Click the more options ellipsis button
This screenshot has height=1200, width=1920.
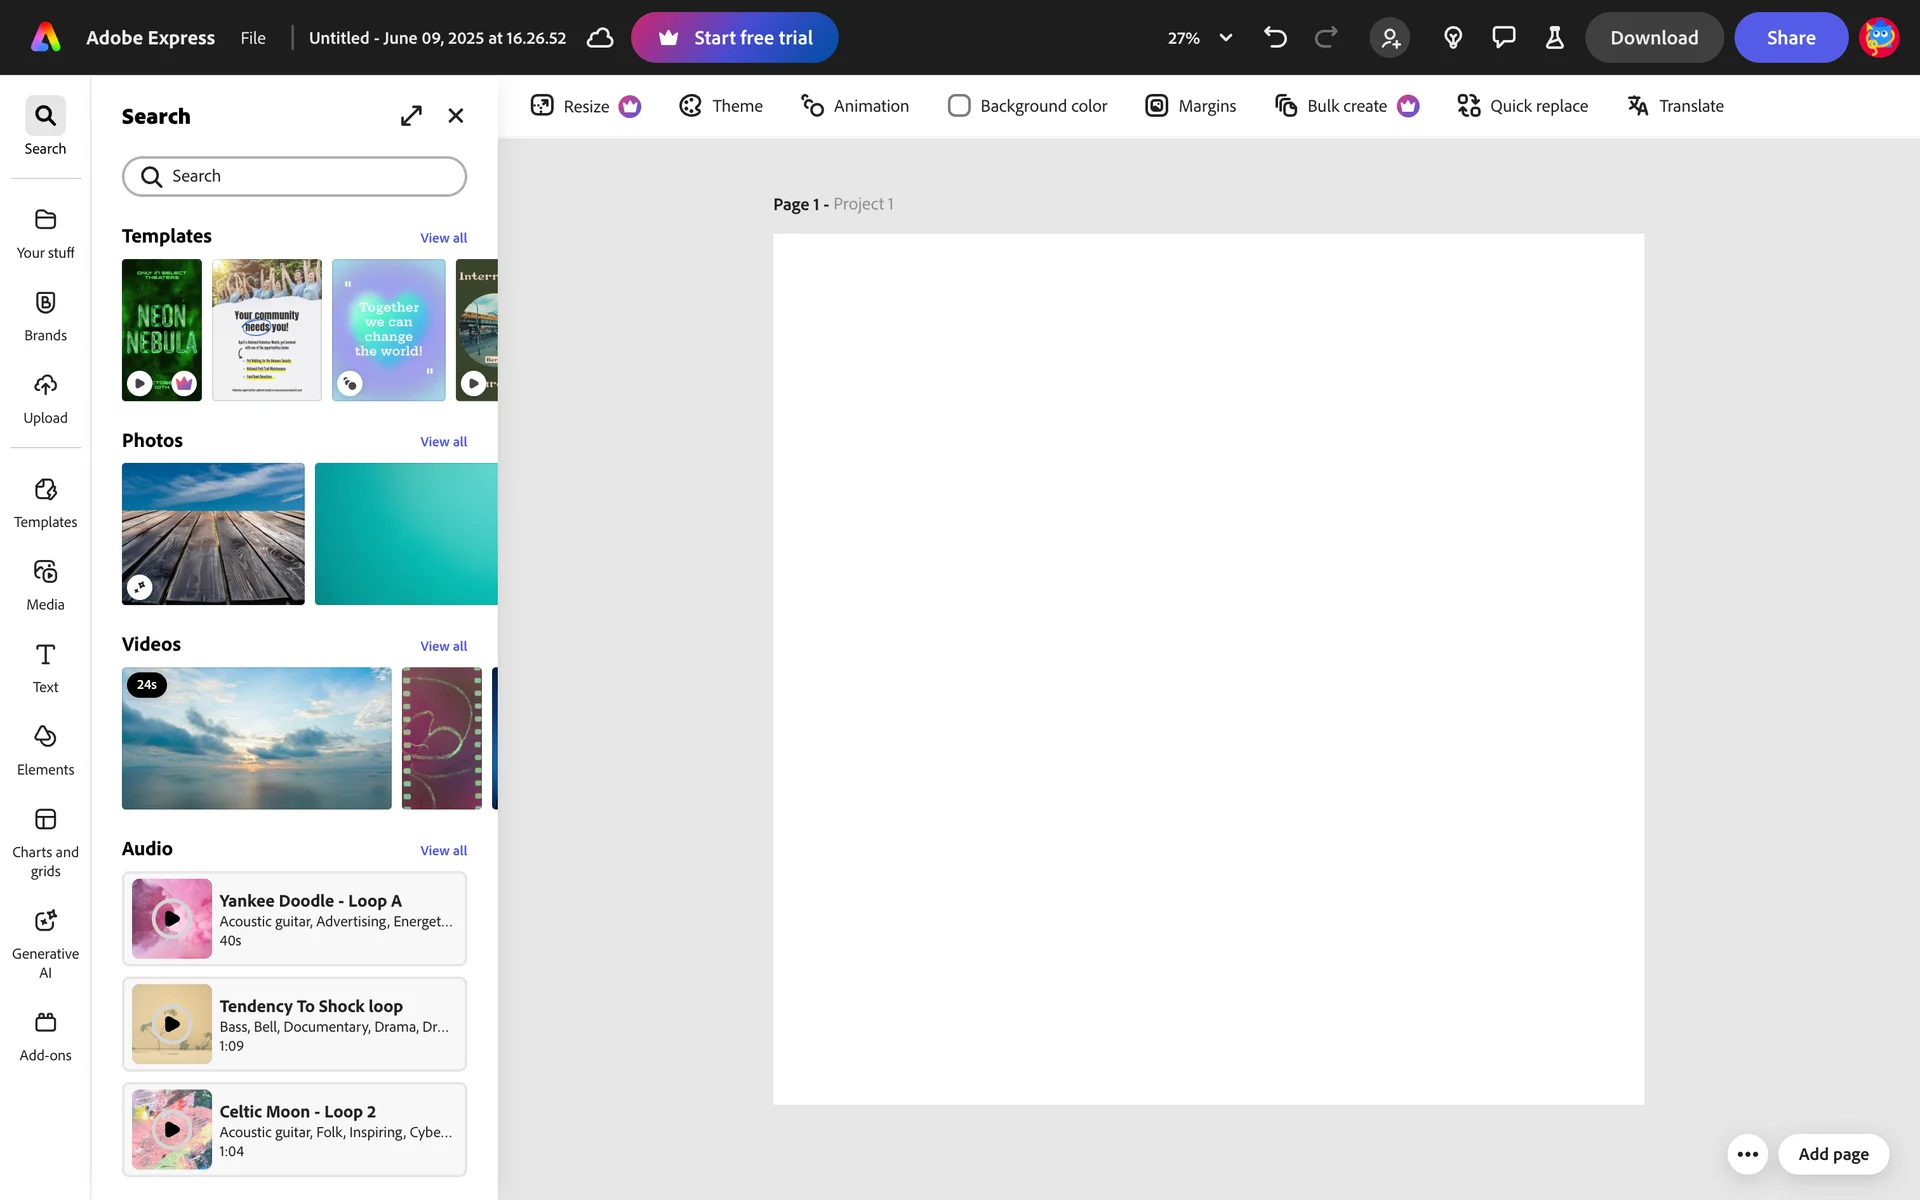click(x=1747, y=1154)
